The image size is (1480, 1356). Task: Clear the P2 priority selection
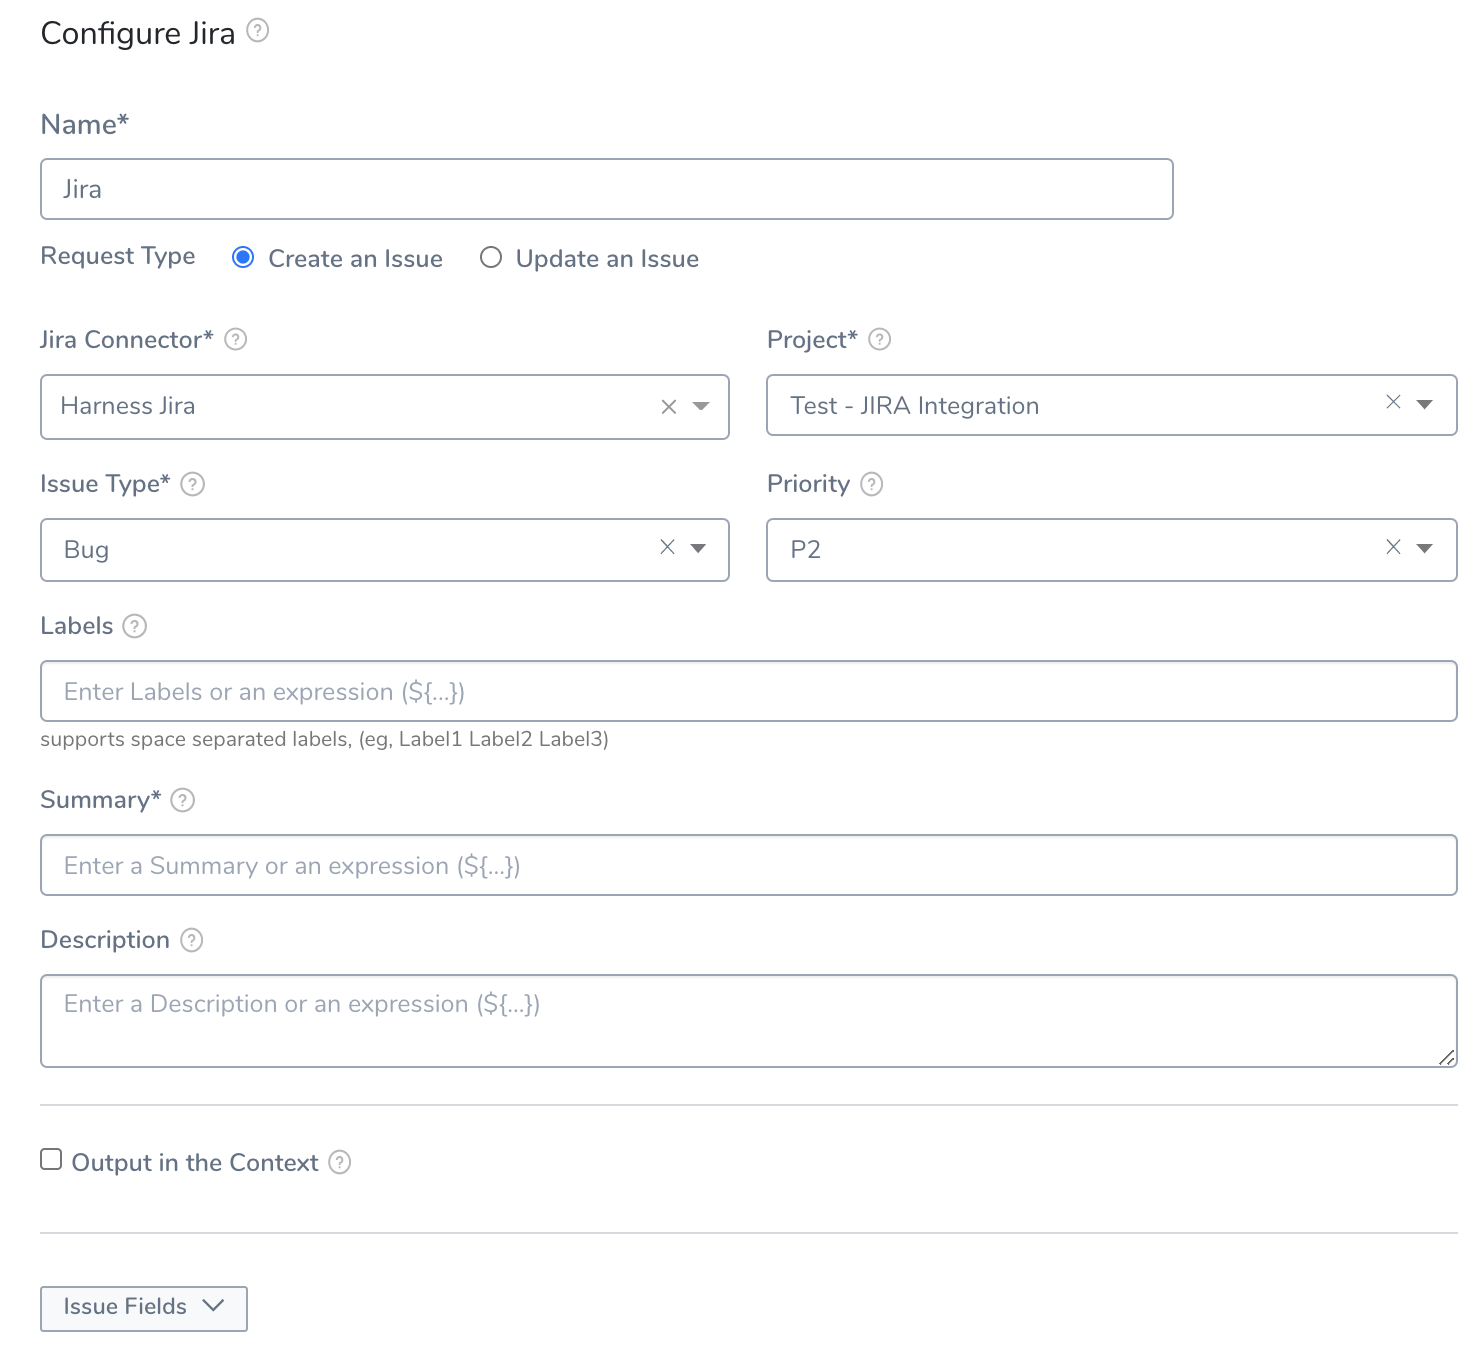coord(1393,547)
